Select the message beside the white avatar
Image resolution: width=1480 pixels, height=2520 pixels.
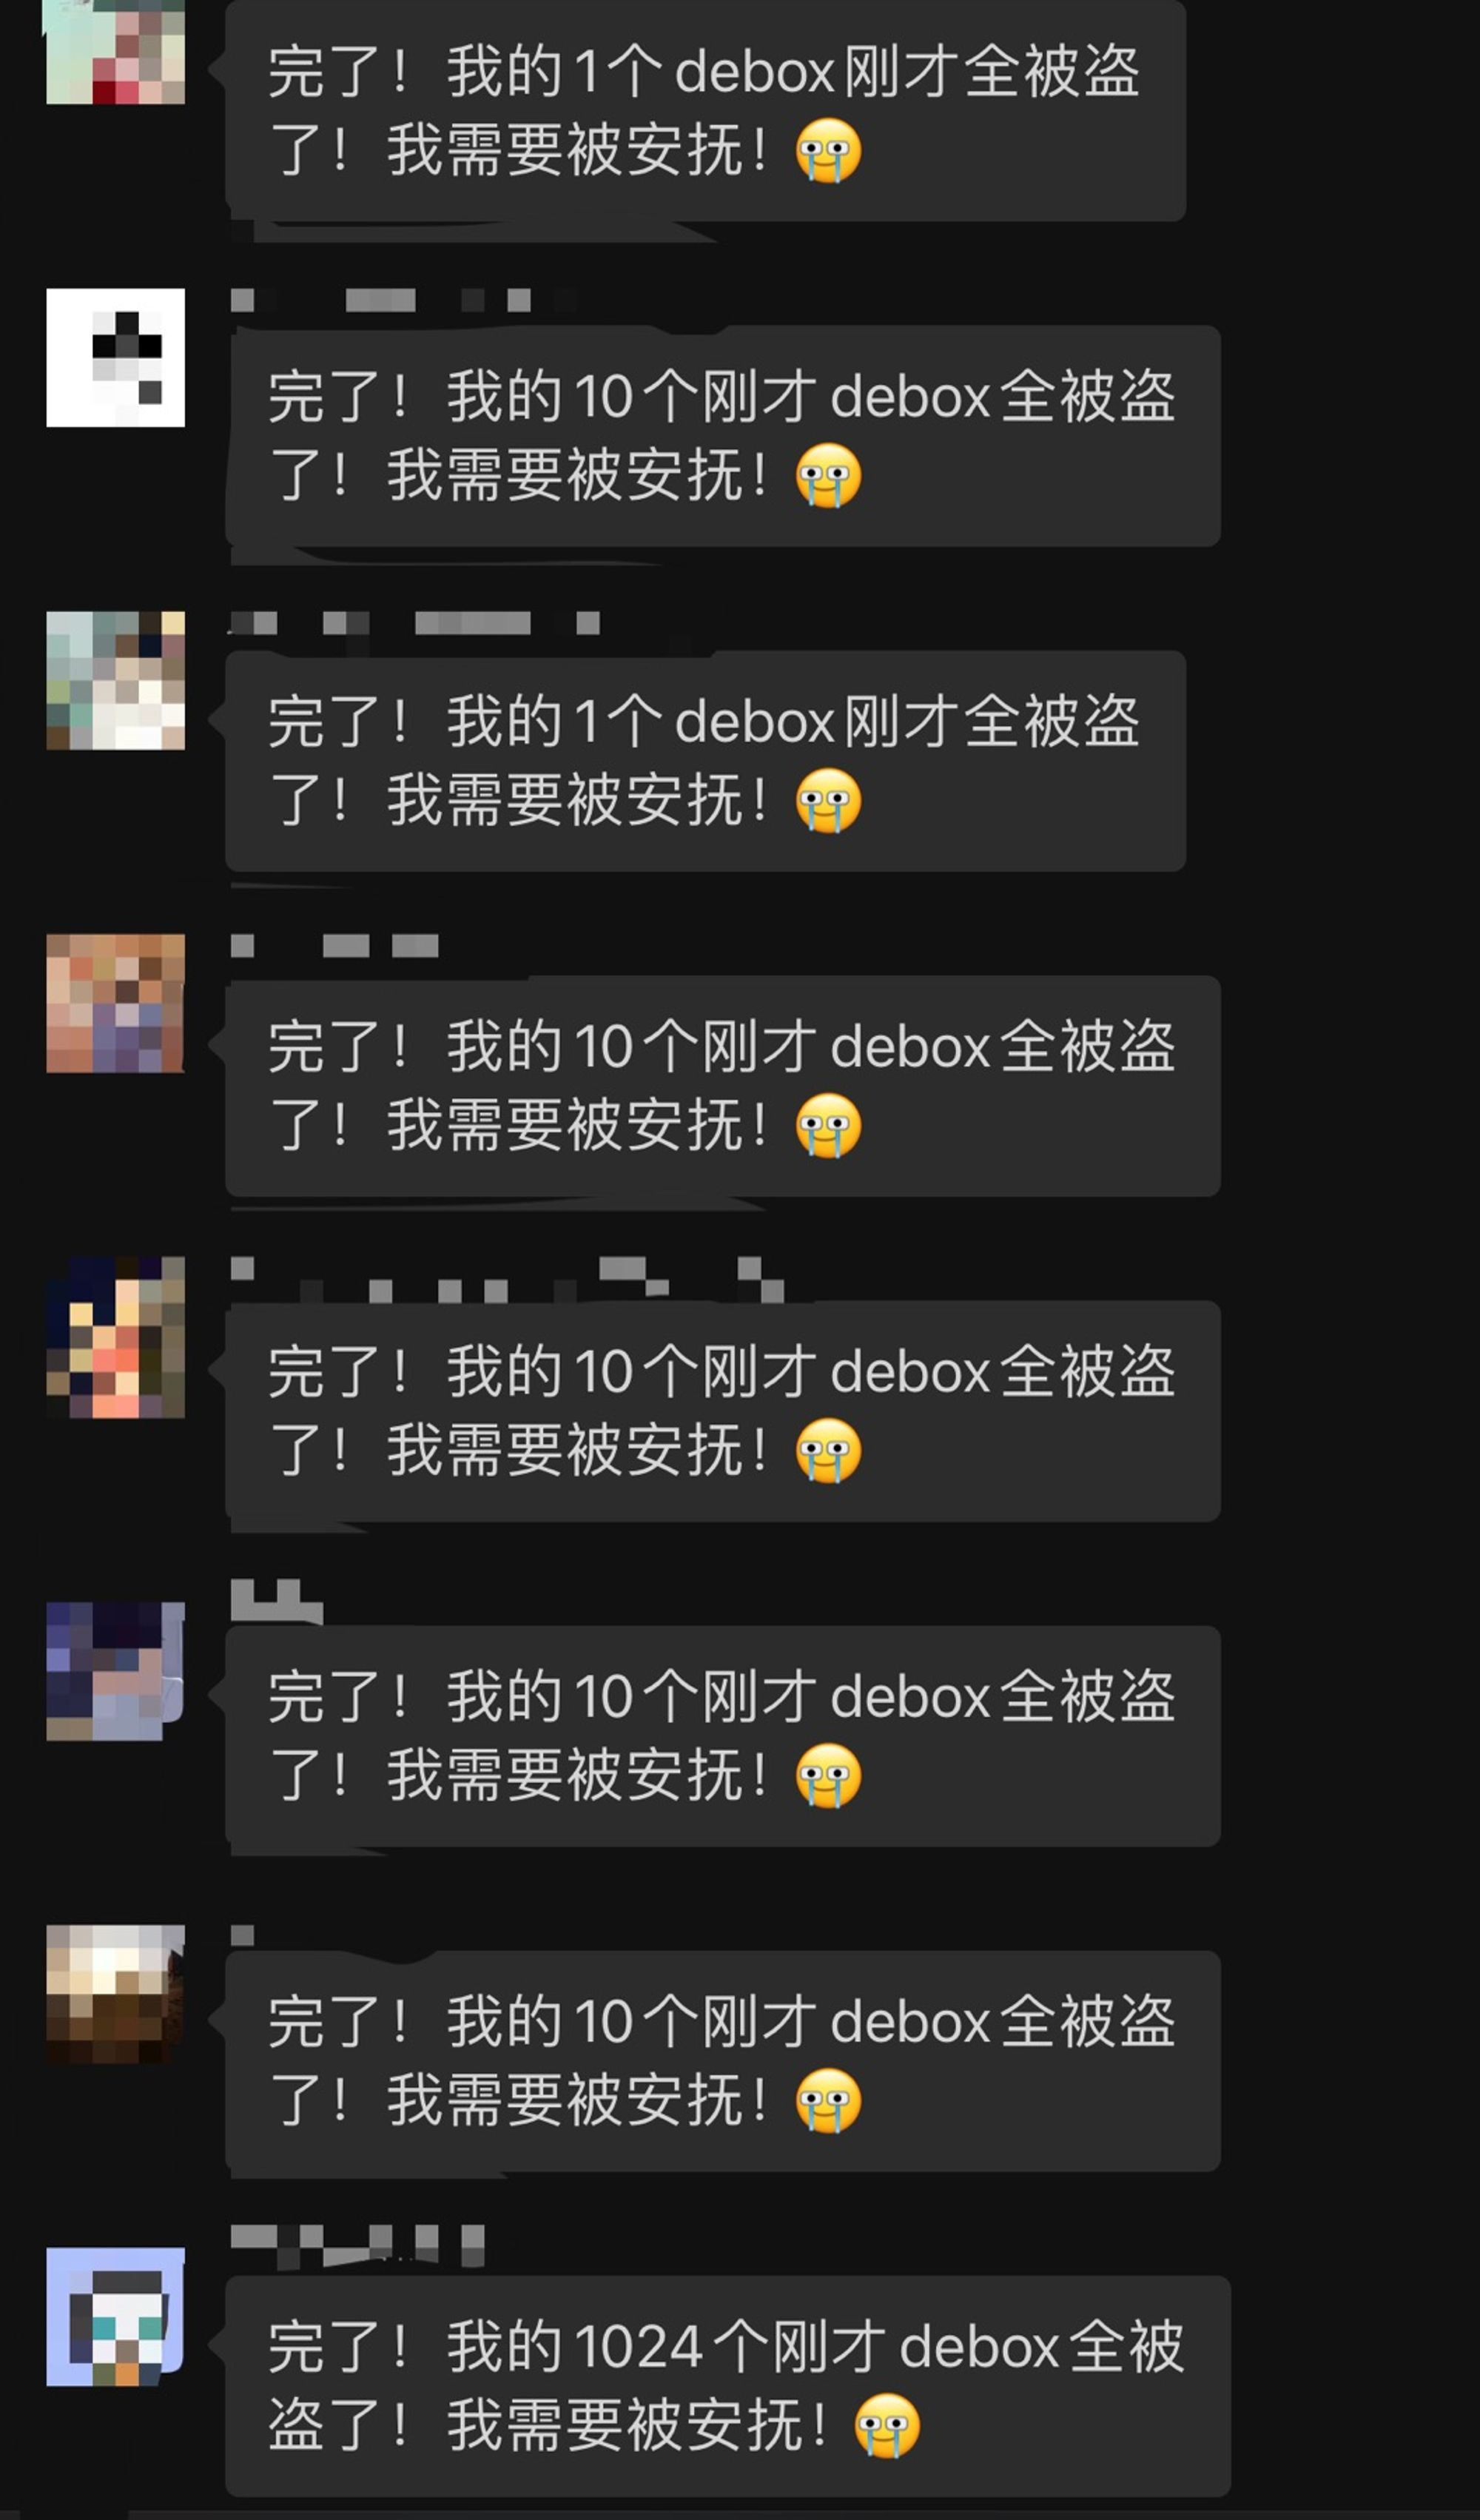(x=723, y=436)
